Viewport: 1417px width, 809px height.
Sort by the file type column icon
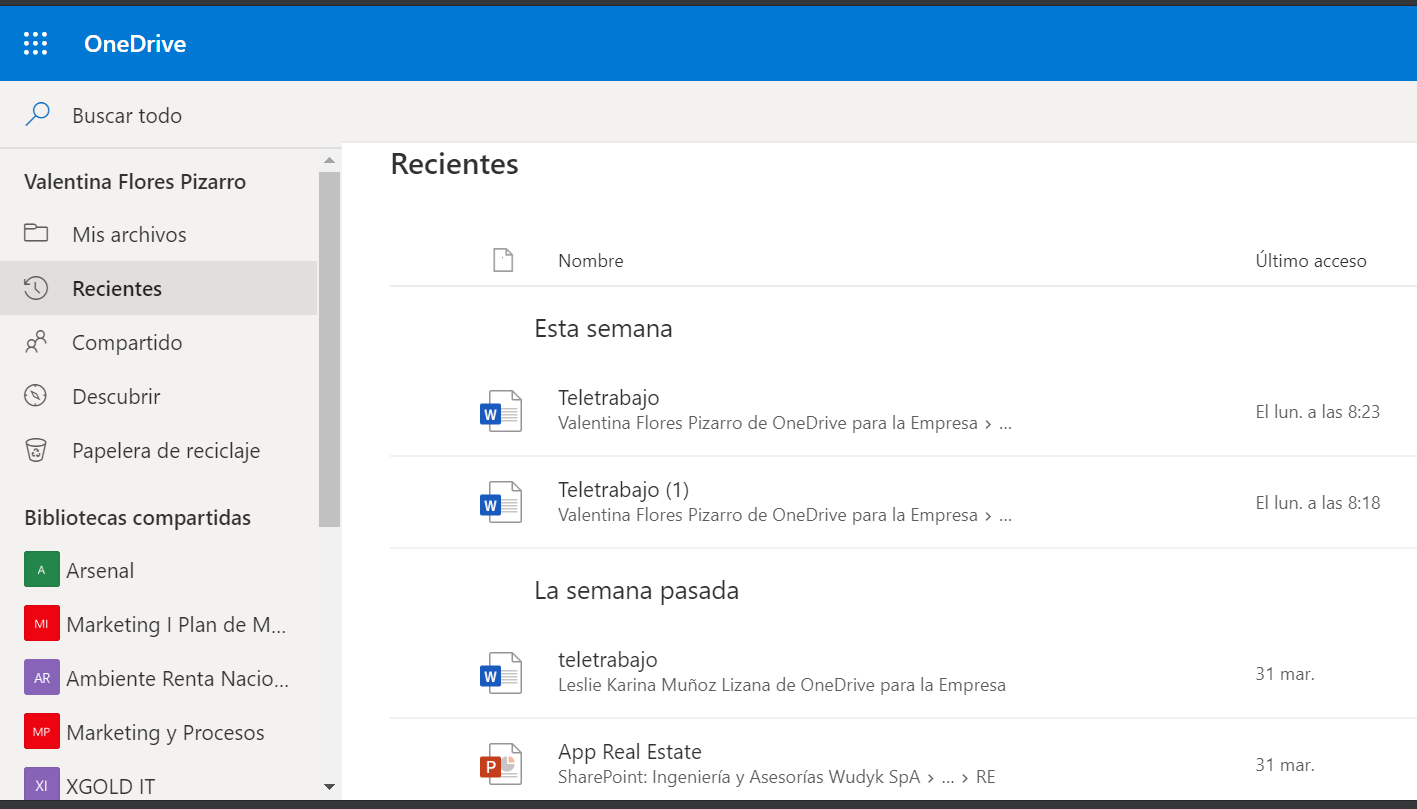pos(503,260)
